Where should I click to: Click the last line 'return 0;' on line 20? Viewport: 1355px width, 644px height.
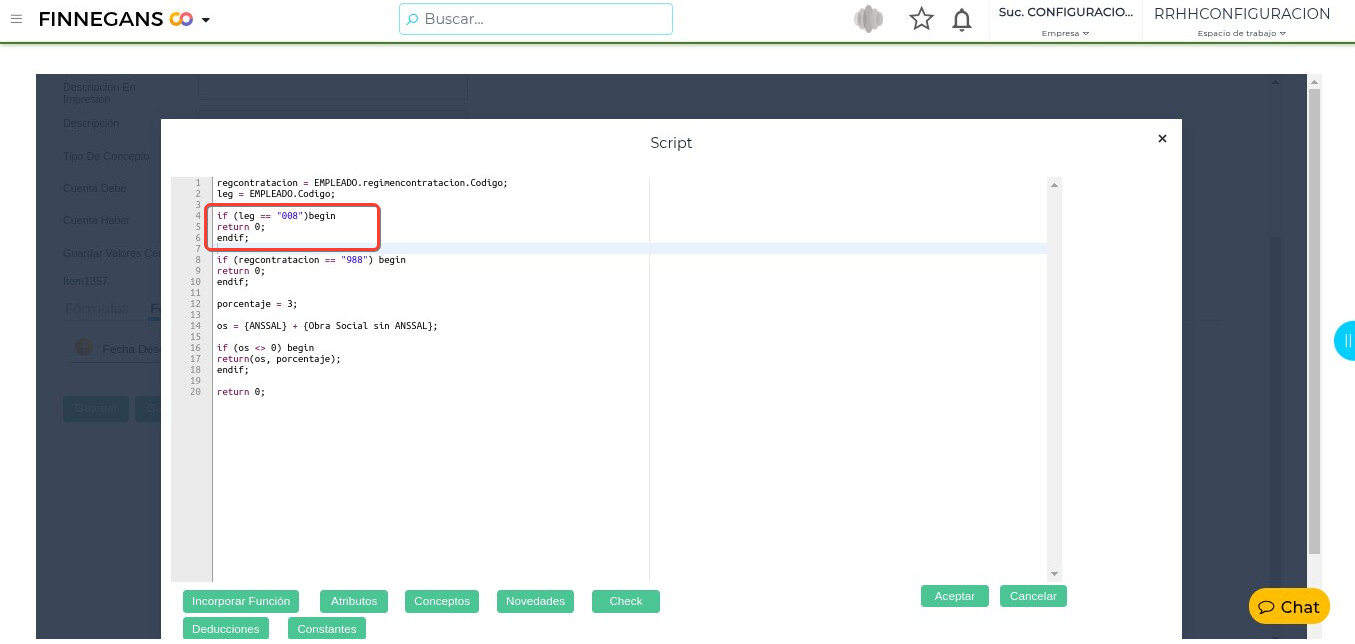[241, 392]
